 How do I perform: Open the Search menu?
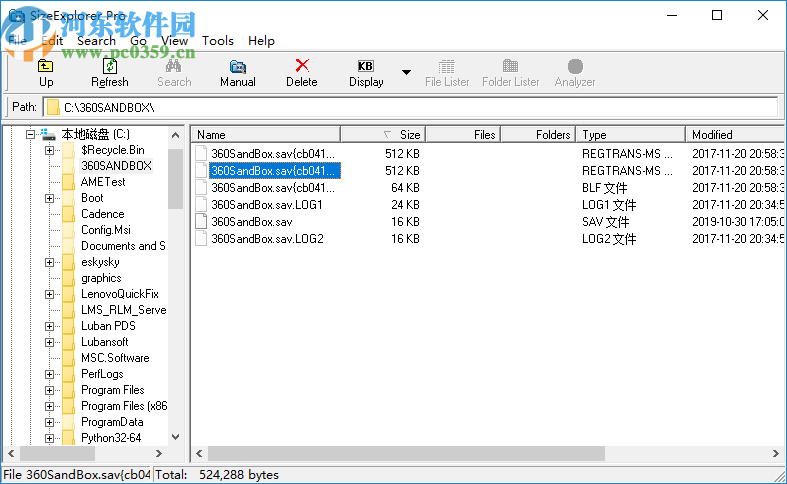[96, 41]
